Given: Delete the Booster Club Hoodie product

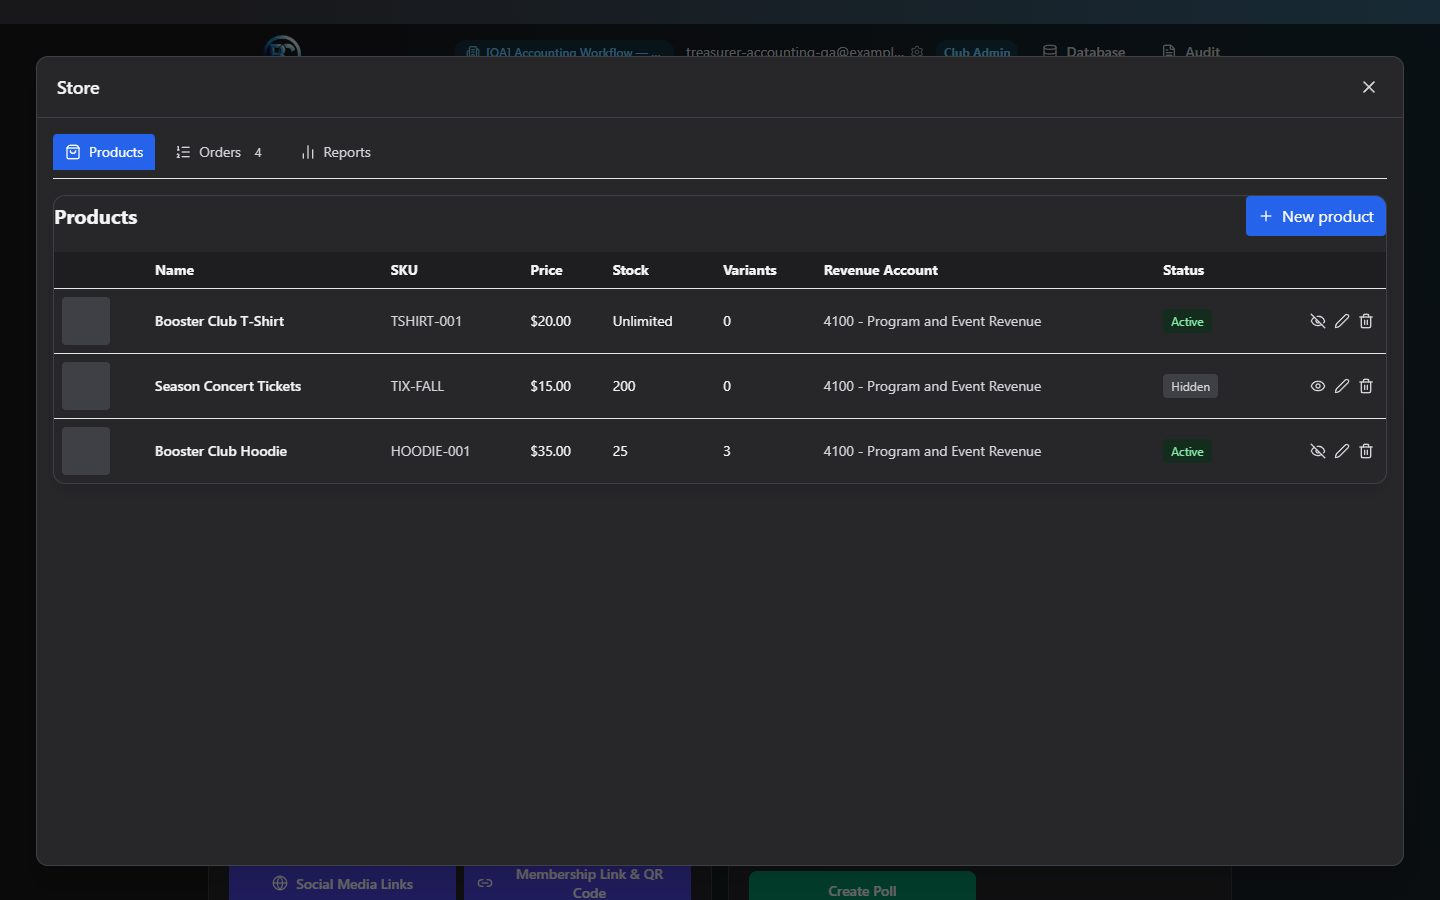Looking at the screenshot, I should (1366, 451).
